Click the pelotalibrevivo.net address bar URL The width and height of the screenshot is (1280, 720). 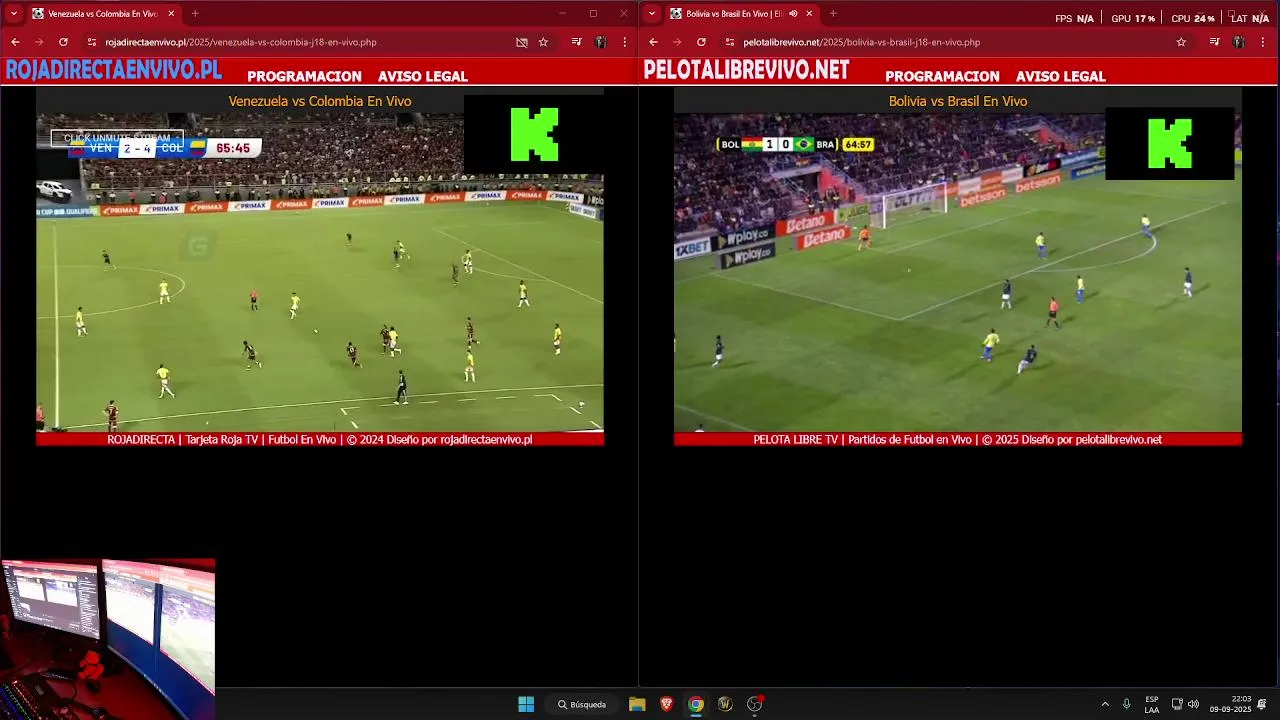pyautogui.click(x=861, y=42)
